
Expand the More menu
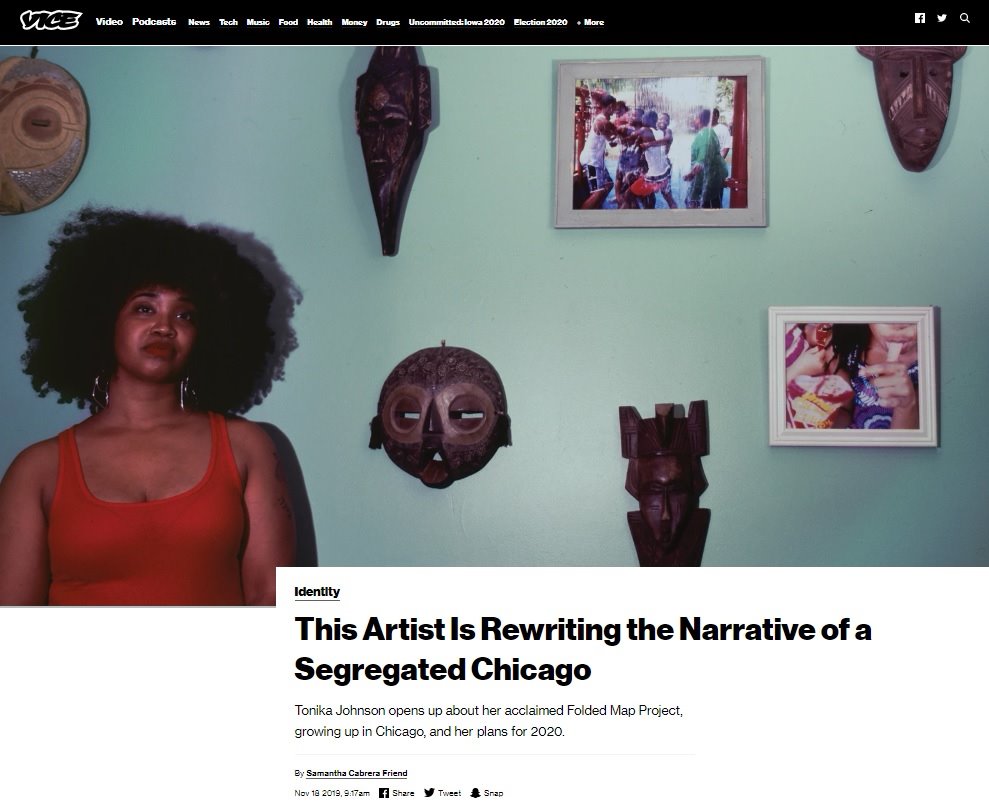(x=590, y=22)
